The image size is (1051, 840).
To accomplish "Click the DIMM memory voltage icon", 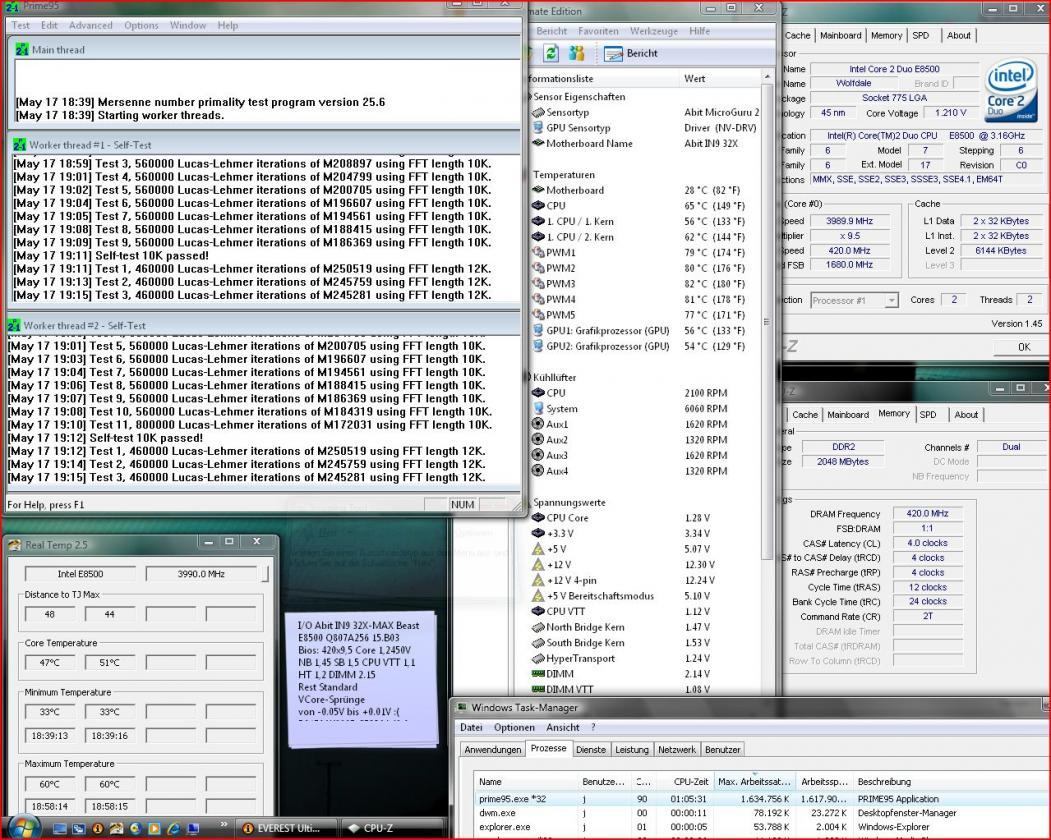I will point(538,674).
